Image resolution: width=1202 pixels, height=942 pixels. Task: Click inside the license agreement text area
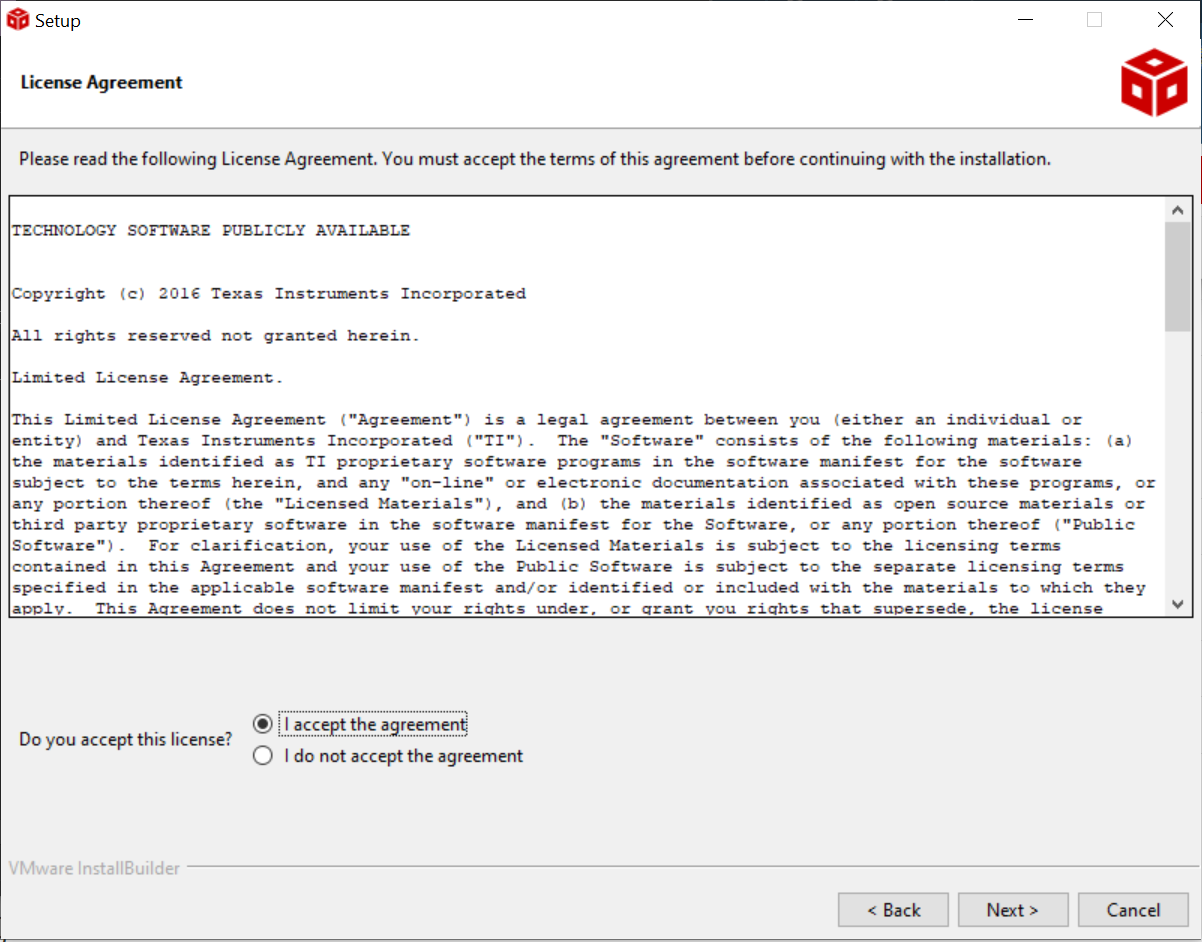pyautogui.click(x=580, y=400)
